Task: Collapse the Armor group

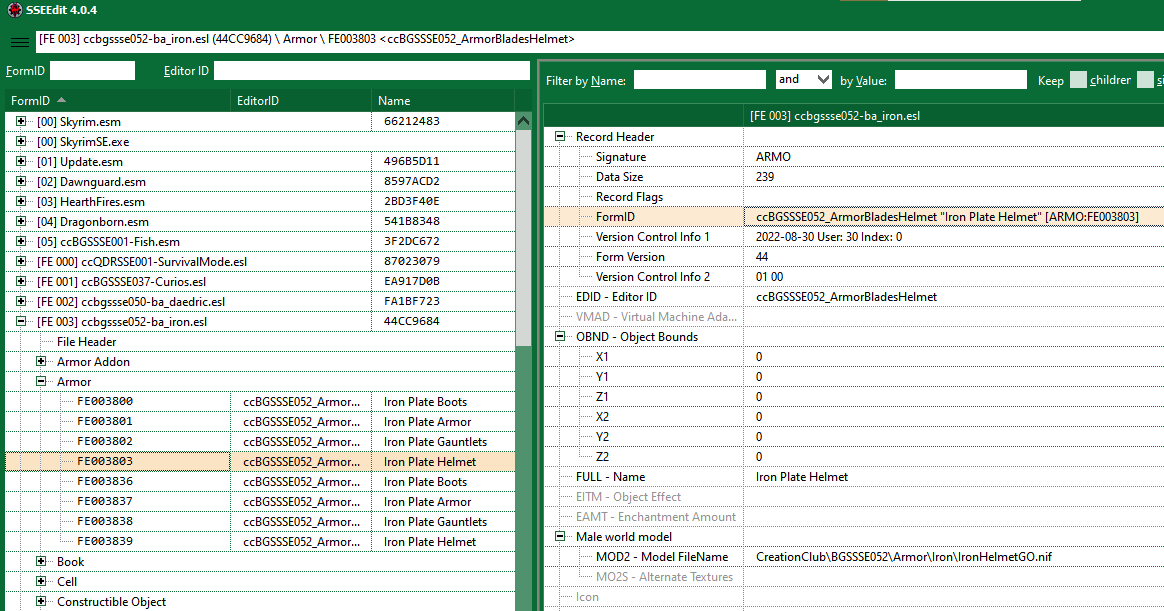Action: point(41,382)
